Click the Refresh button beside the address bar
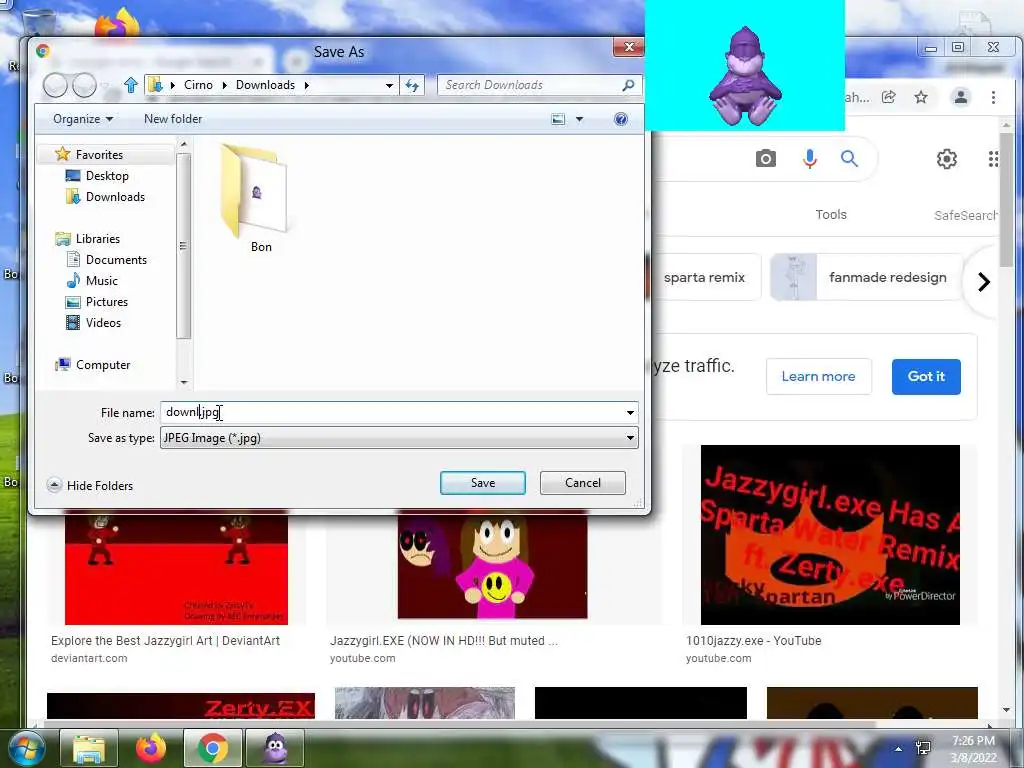 click(x=412, y=85)
